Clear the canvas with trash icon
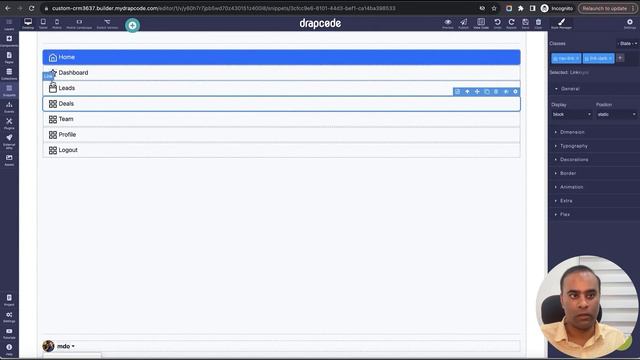This screenshot has height=360, width=640. click(x=538, y=24)
